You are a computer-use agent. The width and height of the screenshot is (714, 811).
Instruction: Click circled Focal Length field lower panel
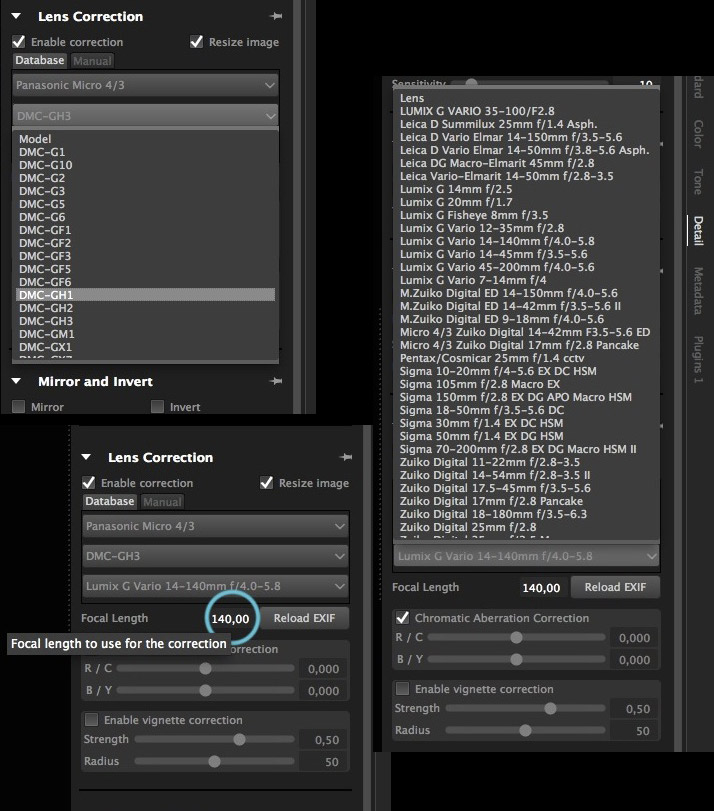coord(230,619)
